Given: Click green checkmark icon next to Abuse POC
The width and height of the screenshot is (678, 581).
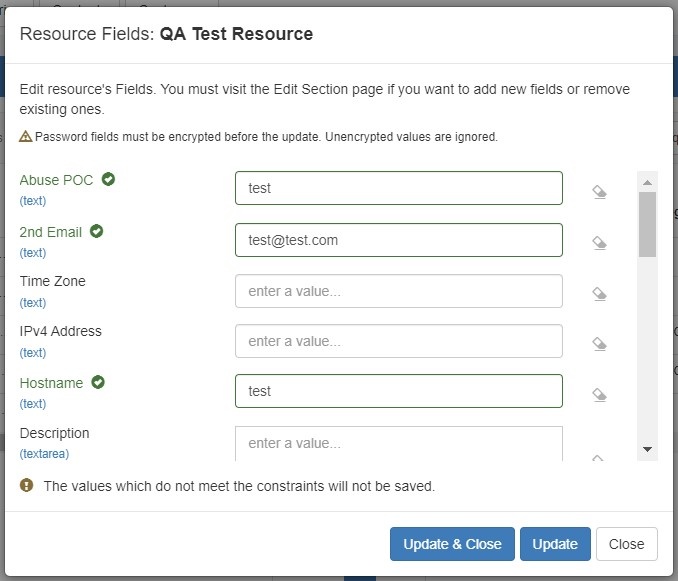Looking at the screenshot, I should tap(109, 180).
